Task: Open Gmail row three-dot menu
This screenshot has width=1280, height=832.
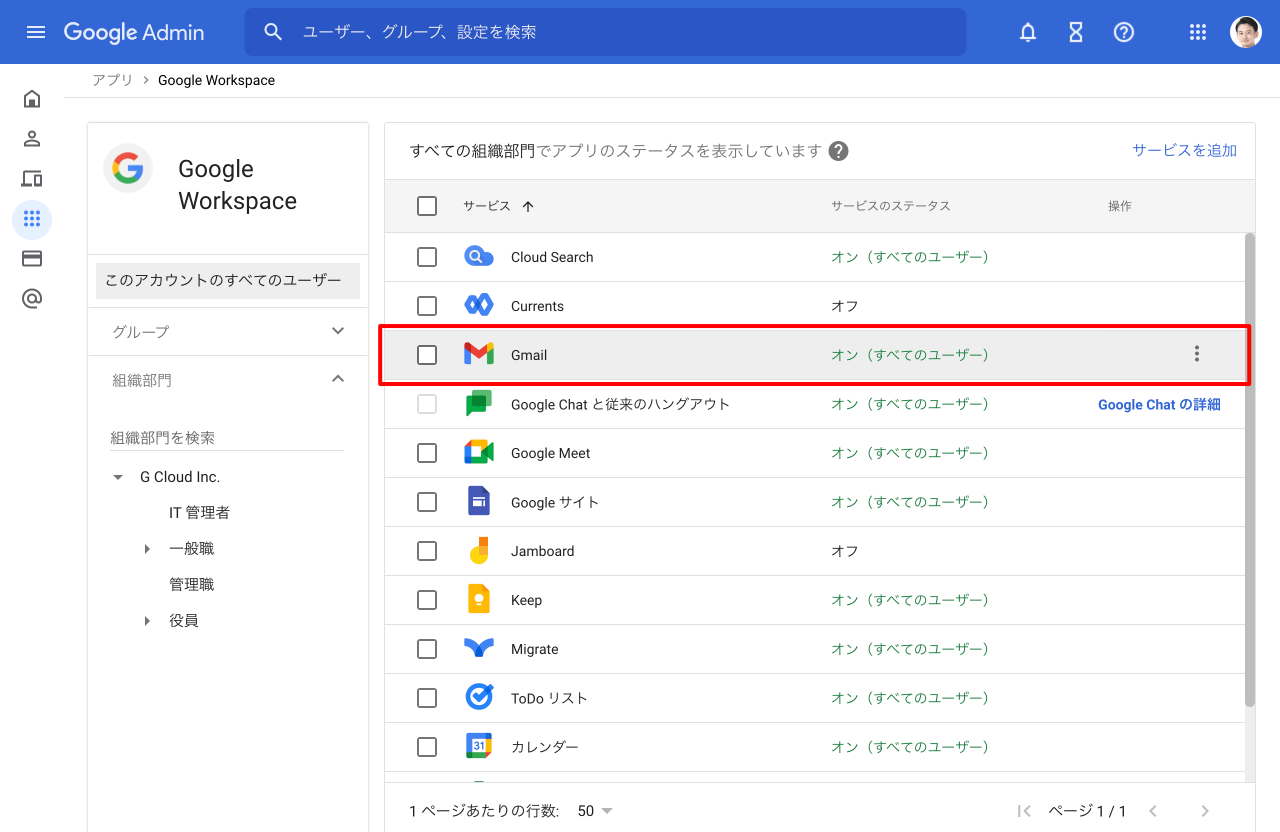Action: tap(1197, 354)
